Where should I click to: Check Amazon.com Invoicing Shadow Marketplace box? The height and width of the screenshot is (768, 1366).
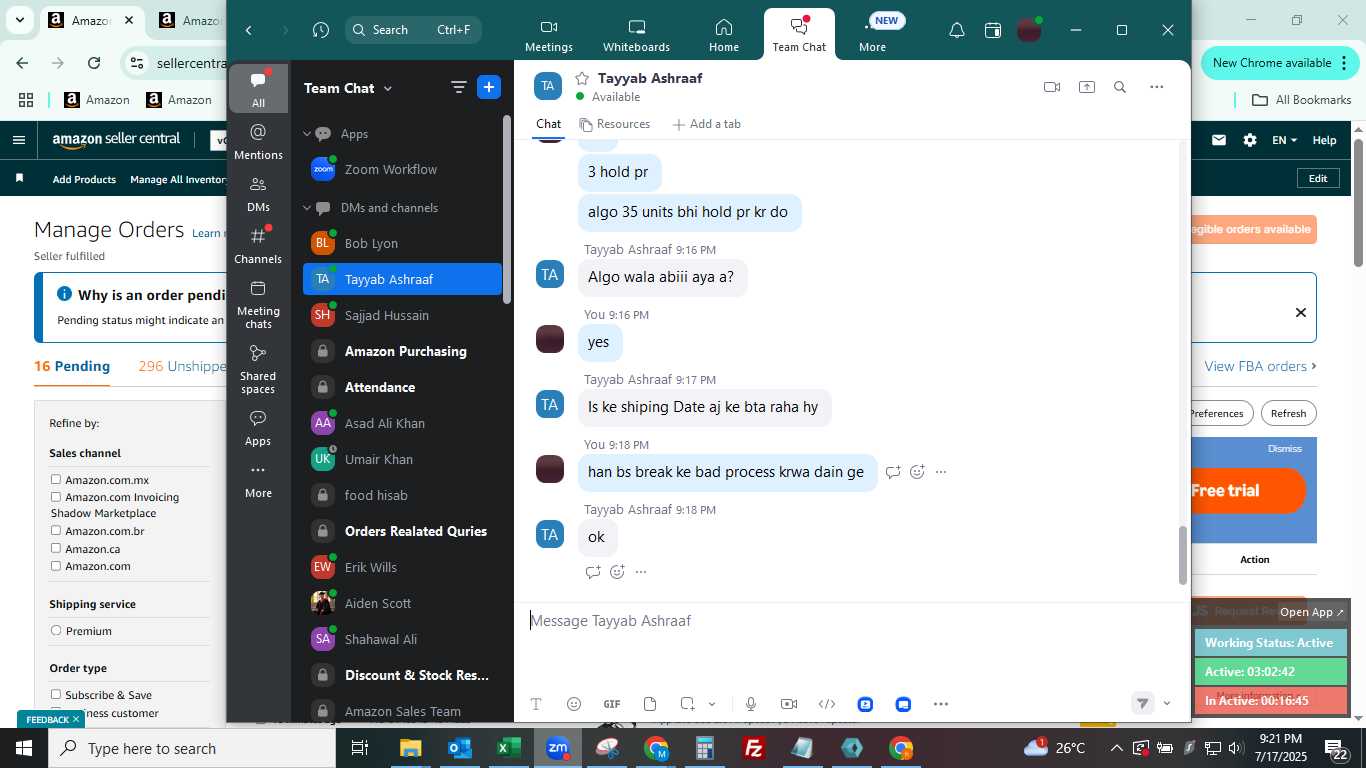(x=56, y=497)
